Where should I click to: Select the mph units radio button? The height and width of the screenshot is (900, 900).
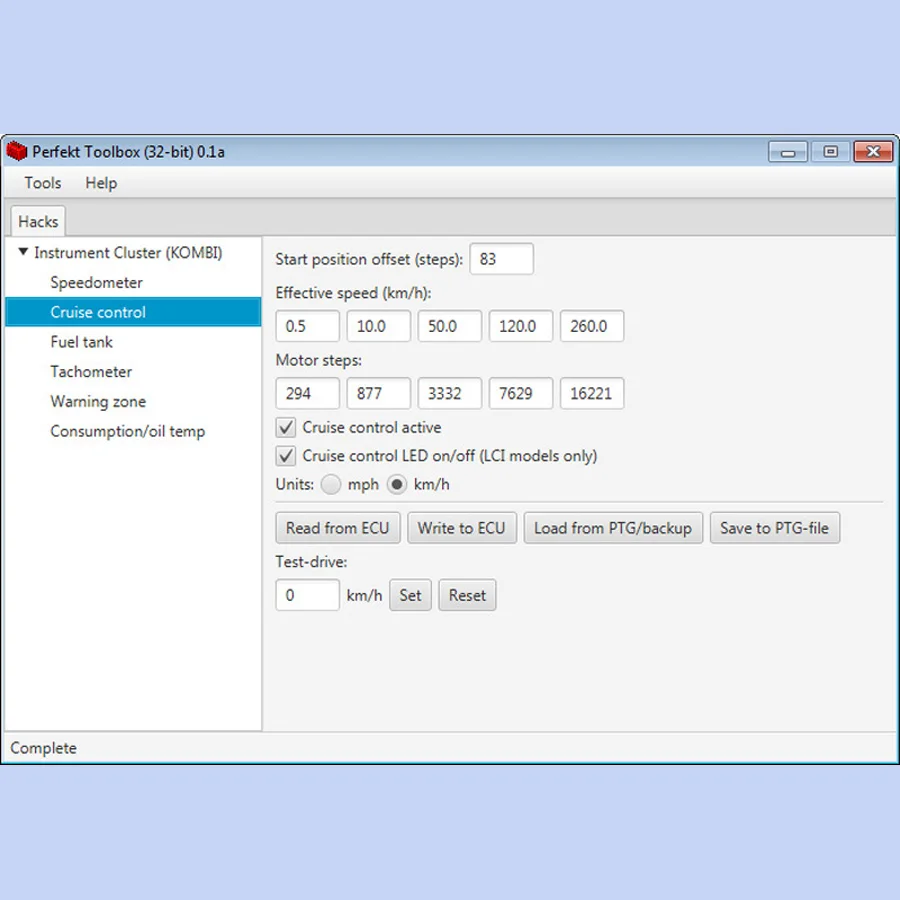[331, 484]
